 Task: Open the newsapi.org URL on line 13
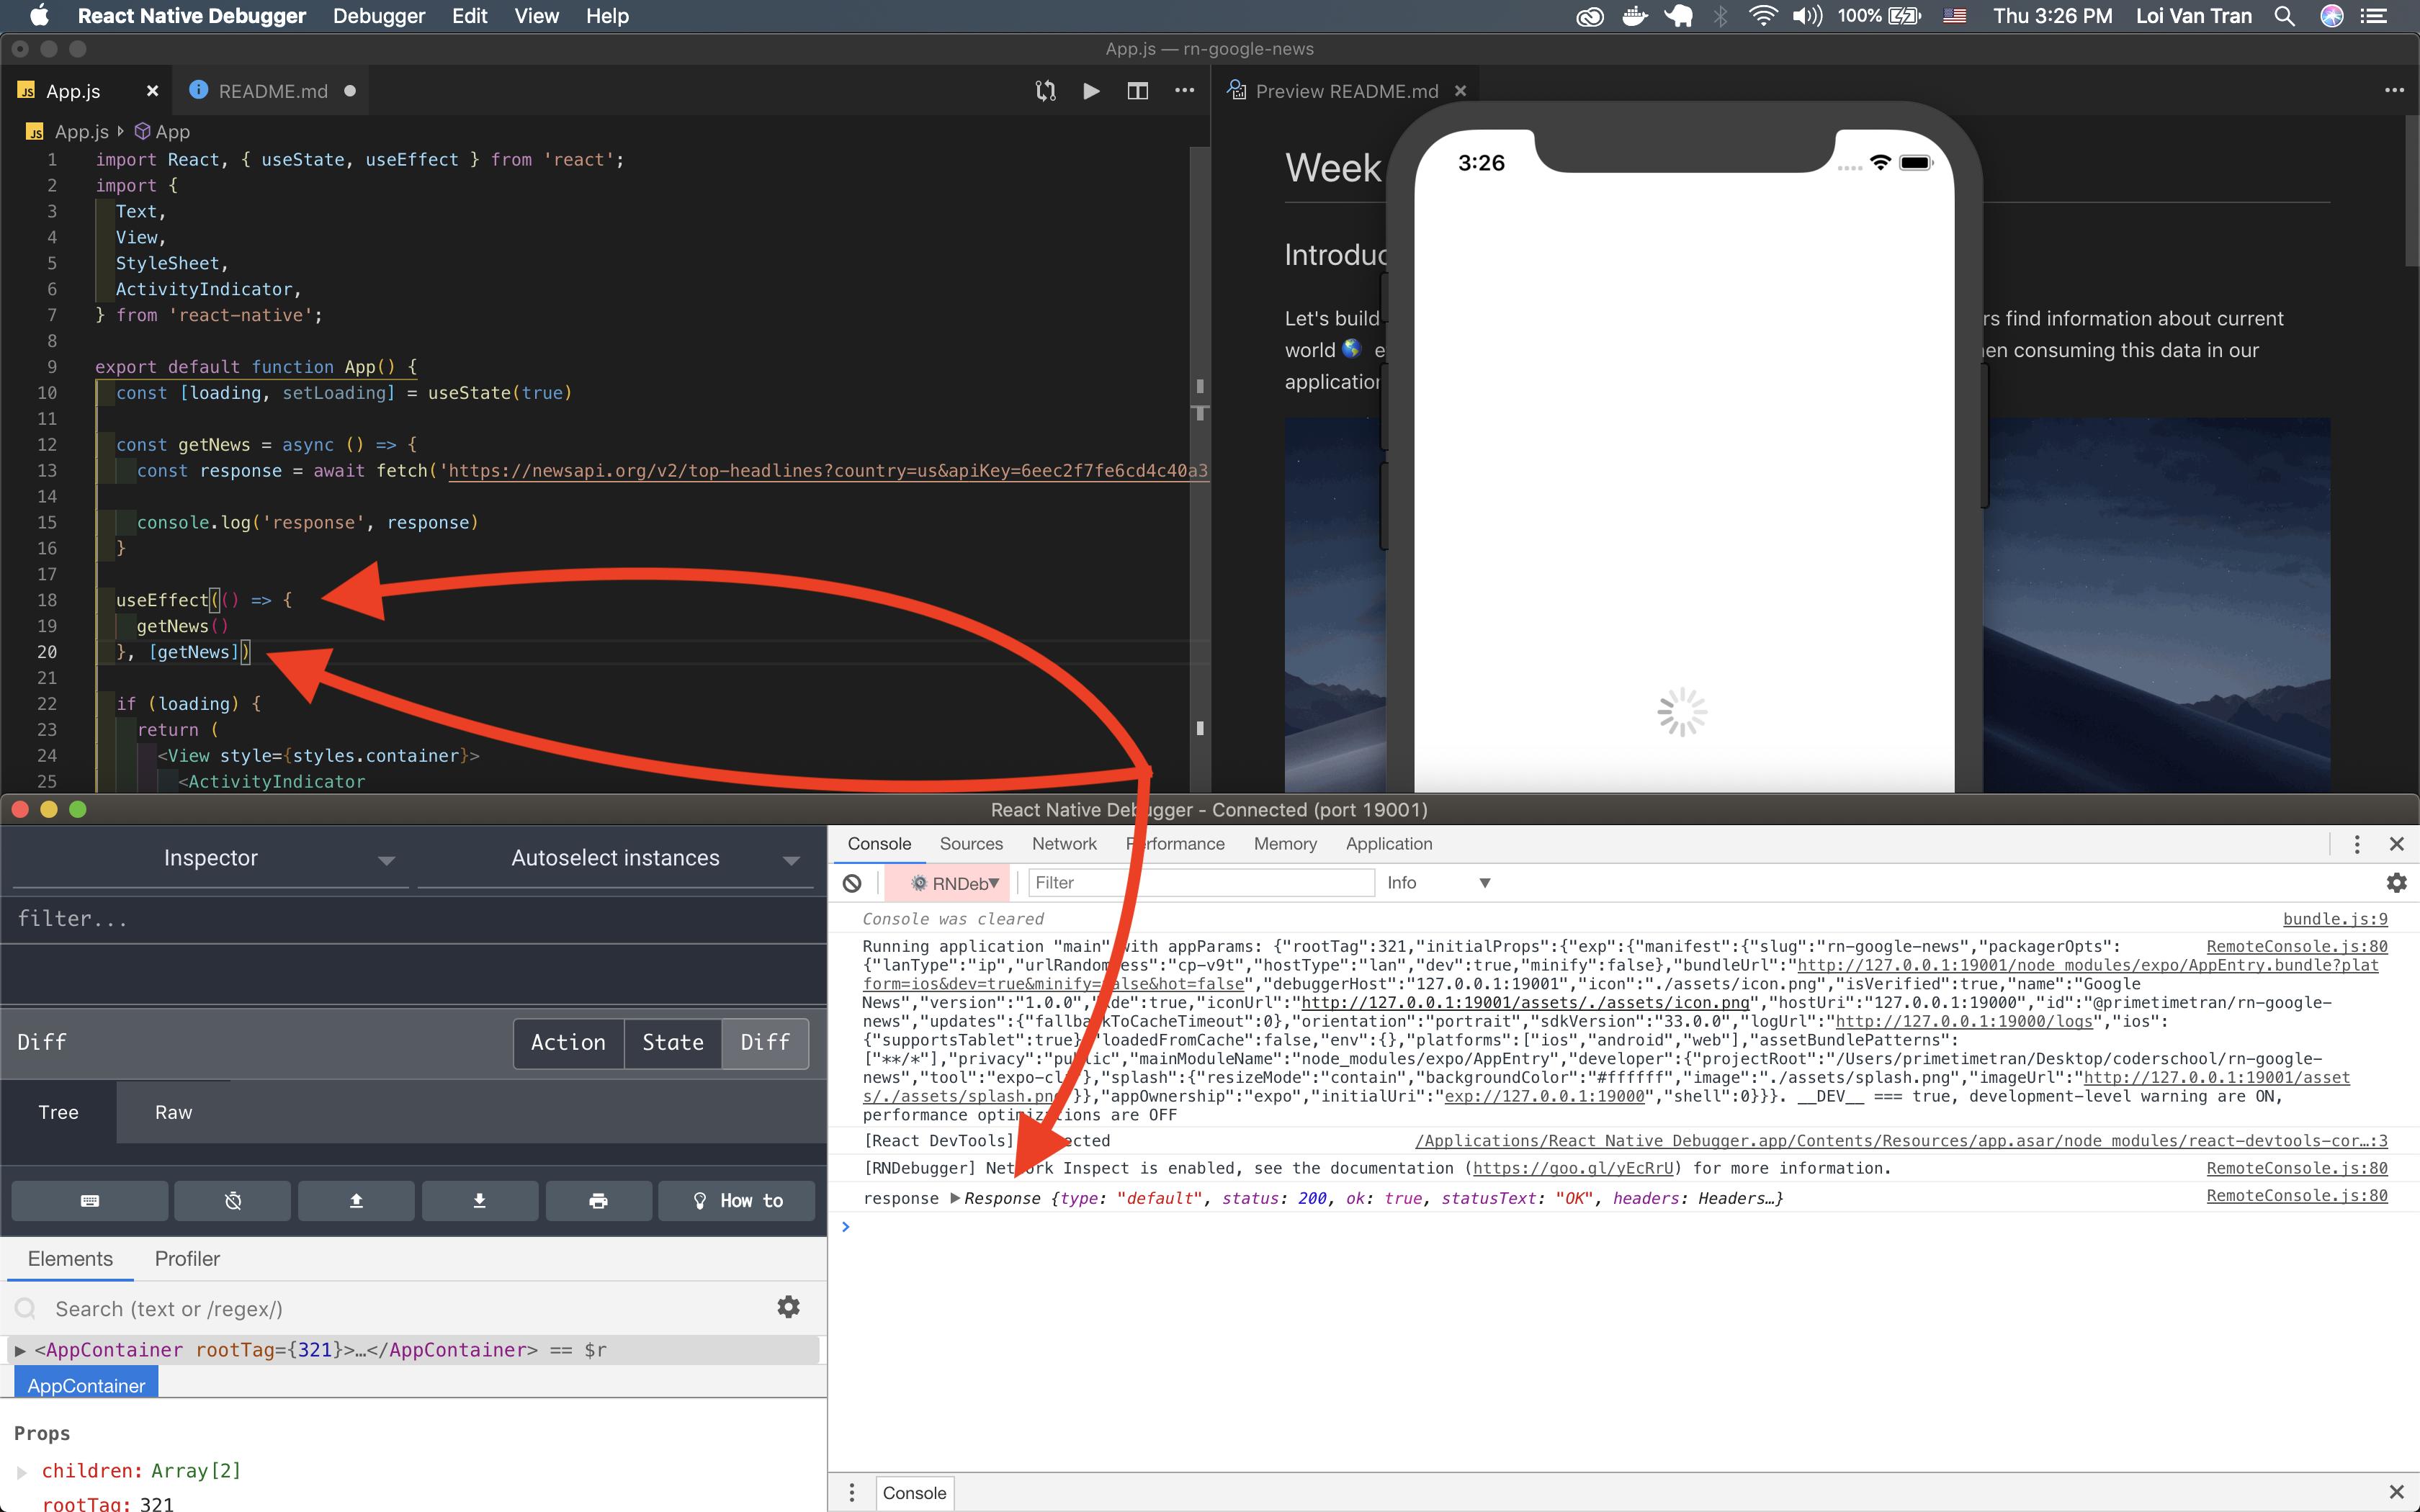click(827, 471)
